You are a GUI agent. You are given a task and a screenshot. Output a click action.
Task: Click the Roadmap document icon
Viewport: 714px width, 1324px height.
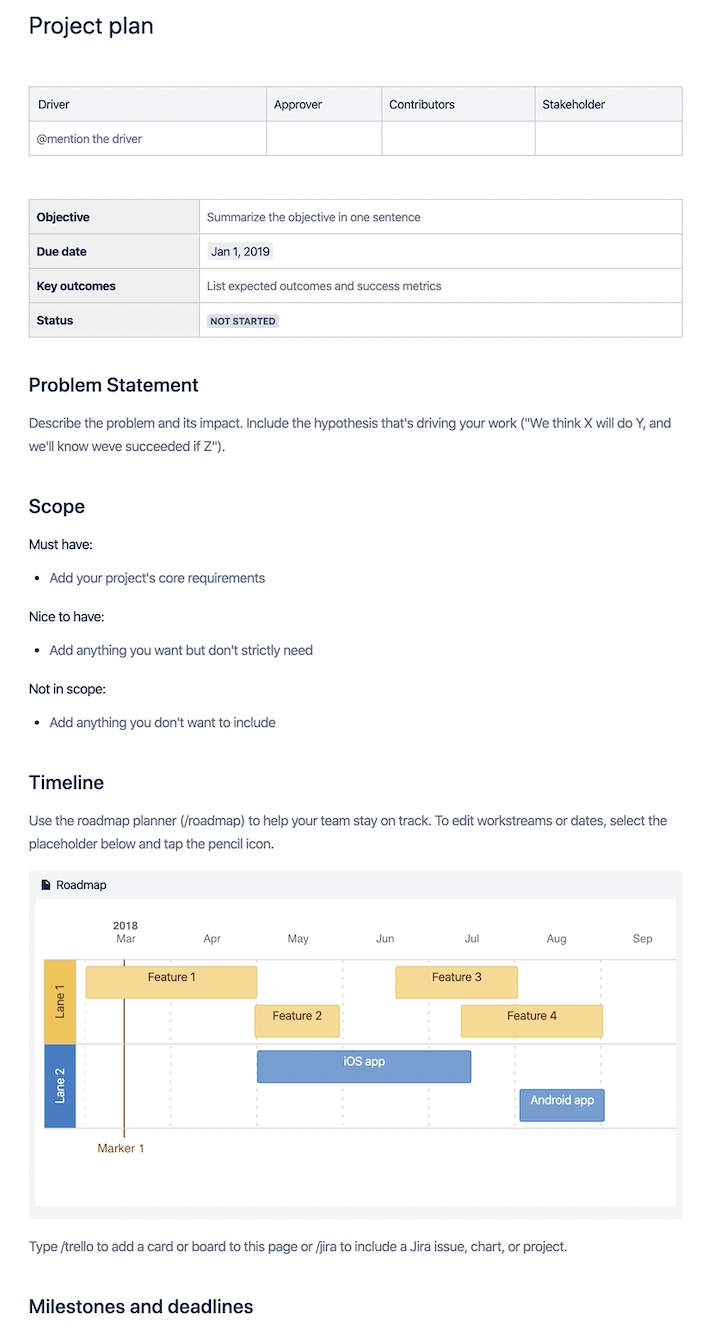(x=45, y=885)
